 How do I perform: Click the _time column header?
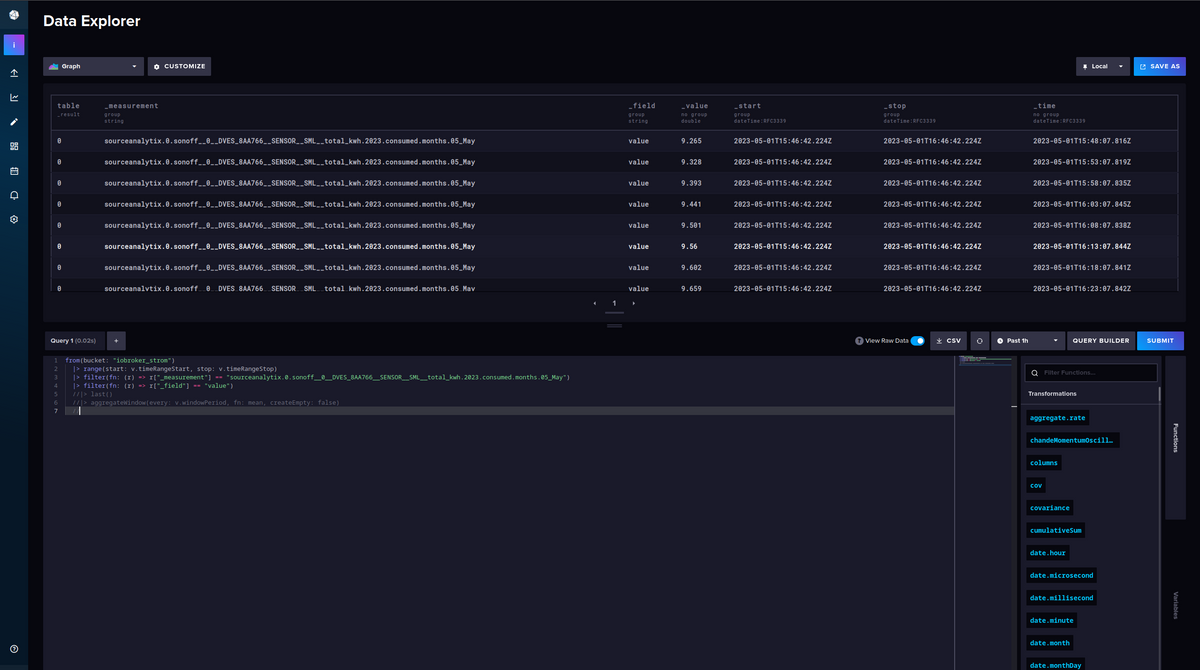click(x=1045, y=106)
